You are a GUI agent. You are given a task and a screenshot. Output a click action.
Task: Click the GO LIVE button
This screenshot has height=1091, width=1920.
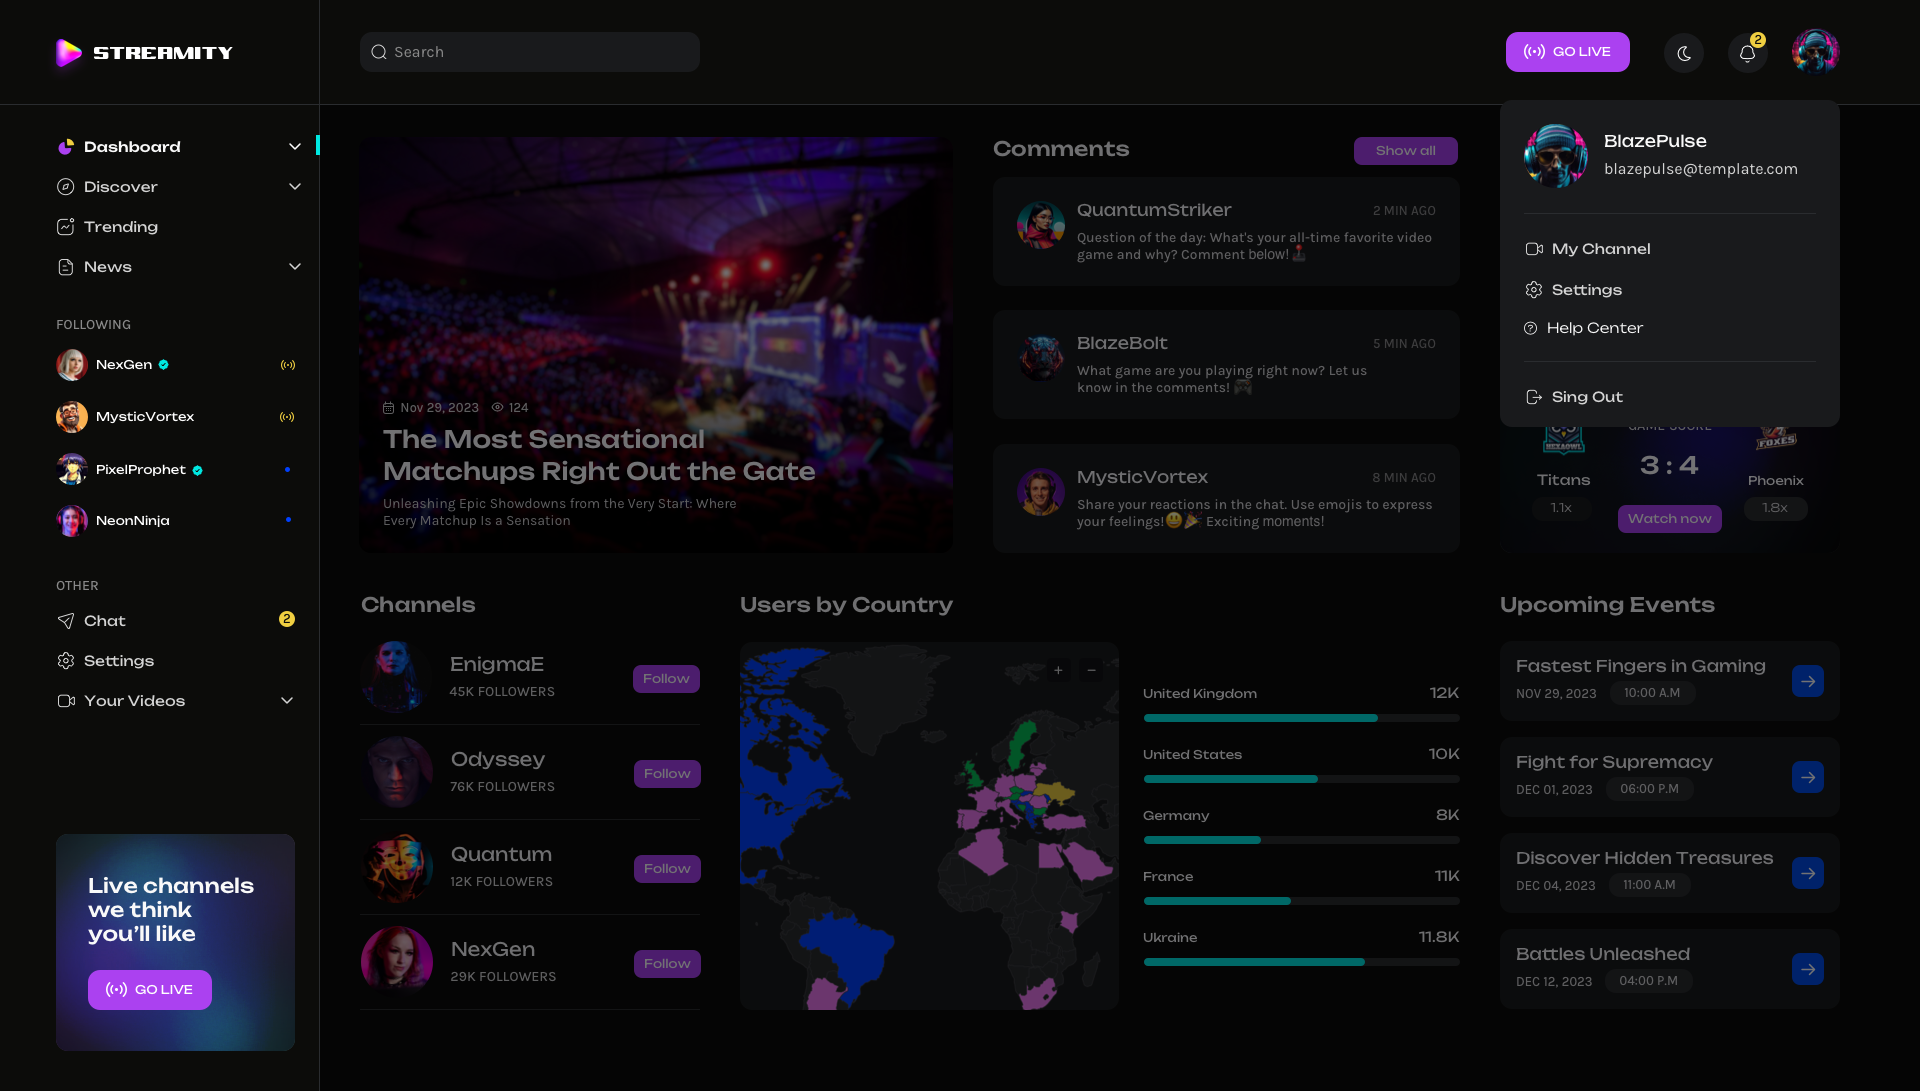1567,52
